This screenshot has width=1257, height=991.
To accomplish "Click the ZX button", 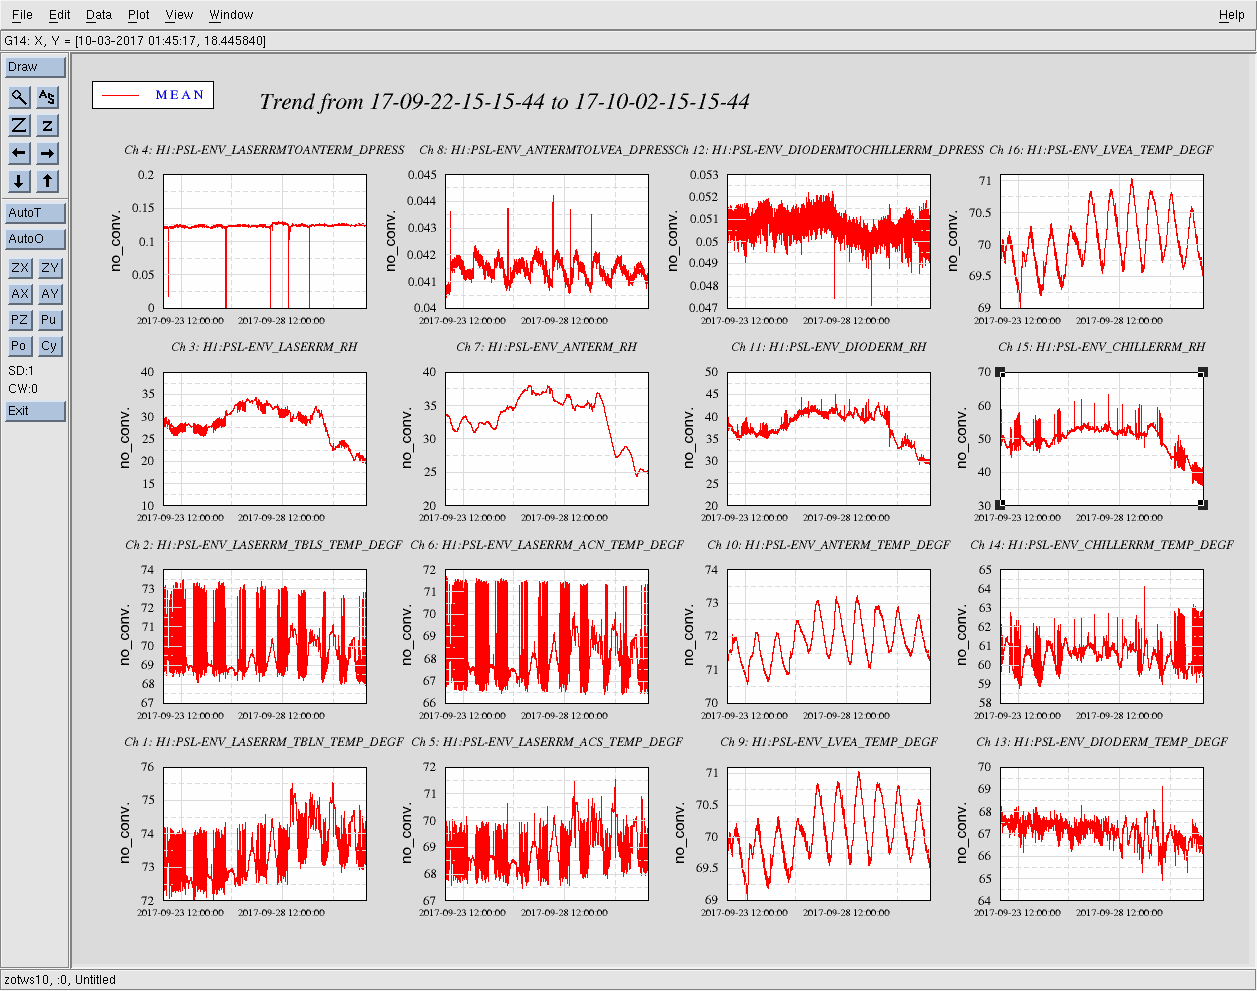I will click(19, 268).
